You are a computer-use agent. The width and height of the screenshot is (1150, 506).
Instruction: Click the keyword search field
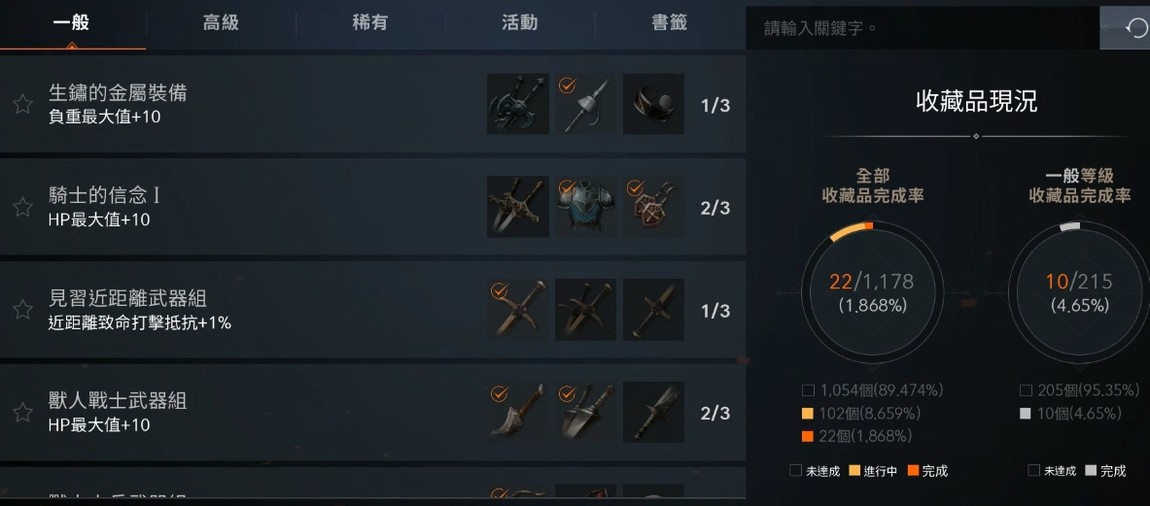923,29
